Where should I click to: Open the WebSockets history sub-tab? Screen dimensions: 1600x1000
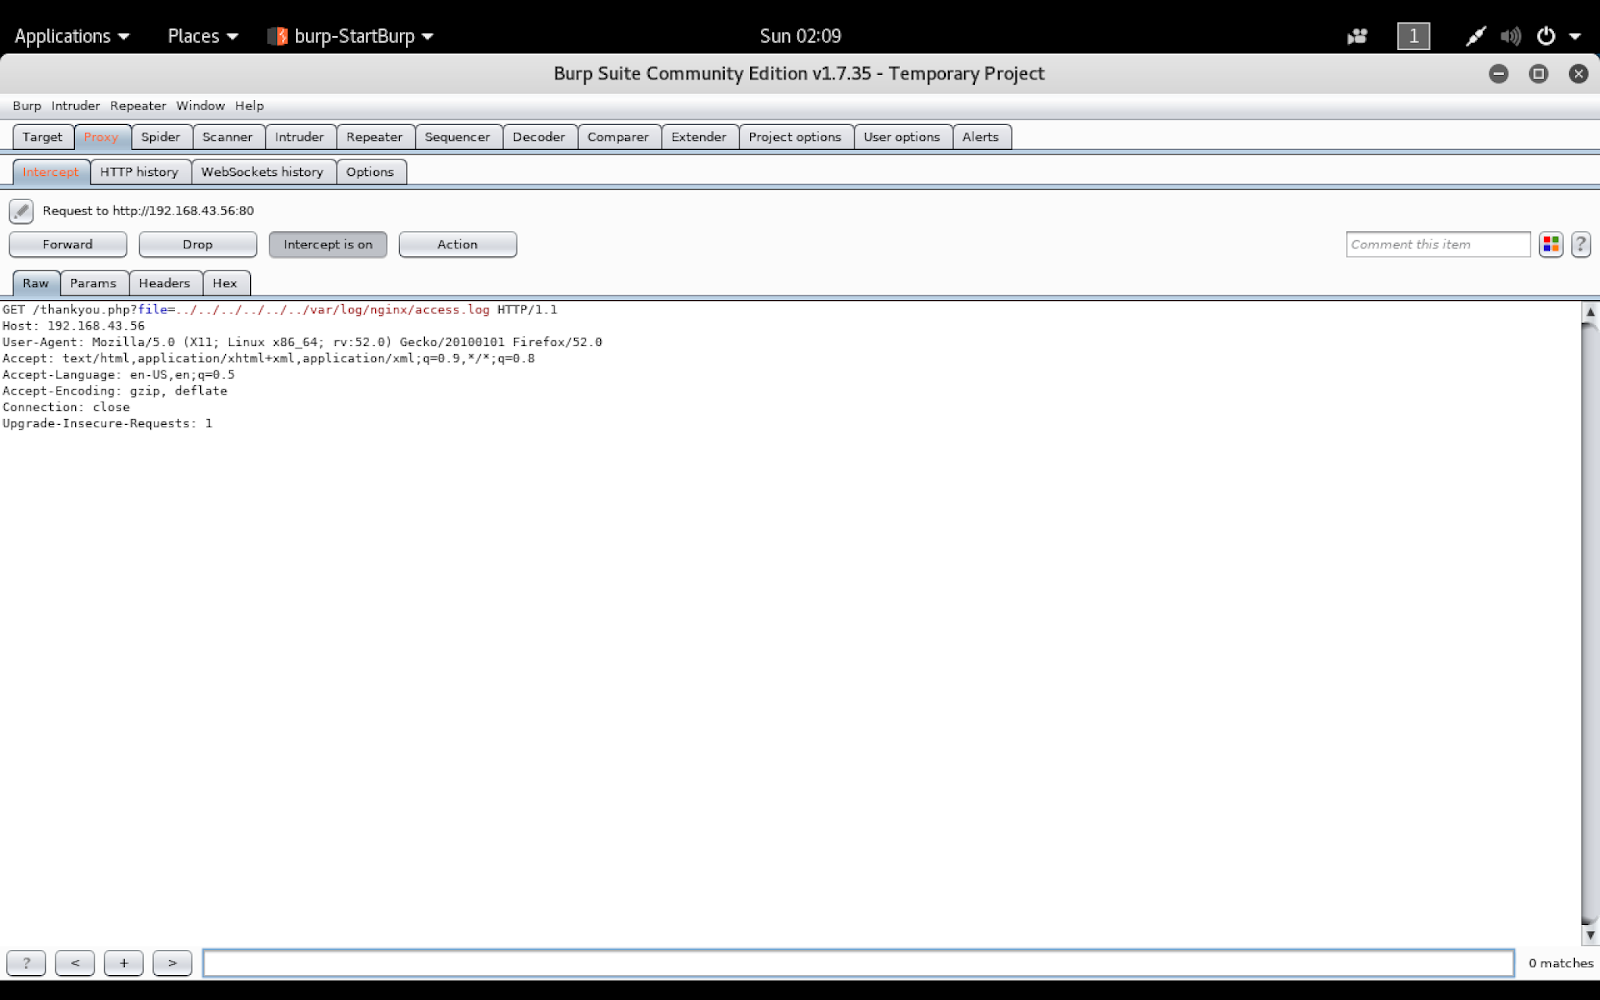pos(263,172)
